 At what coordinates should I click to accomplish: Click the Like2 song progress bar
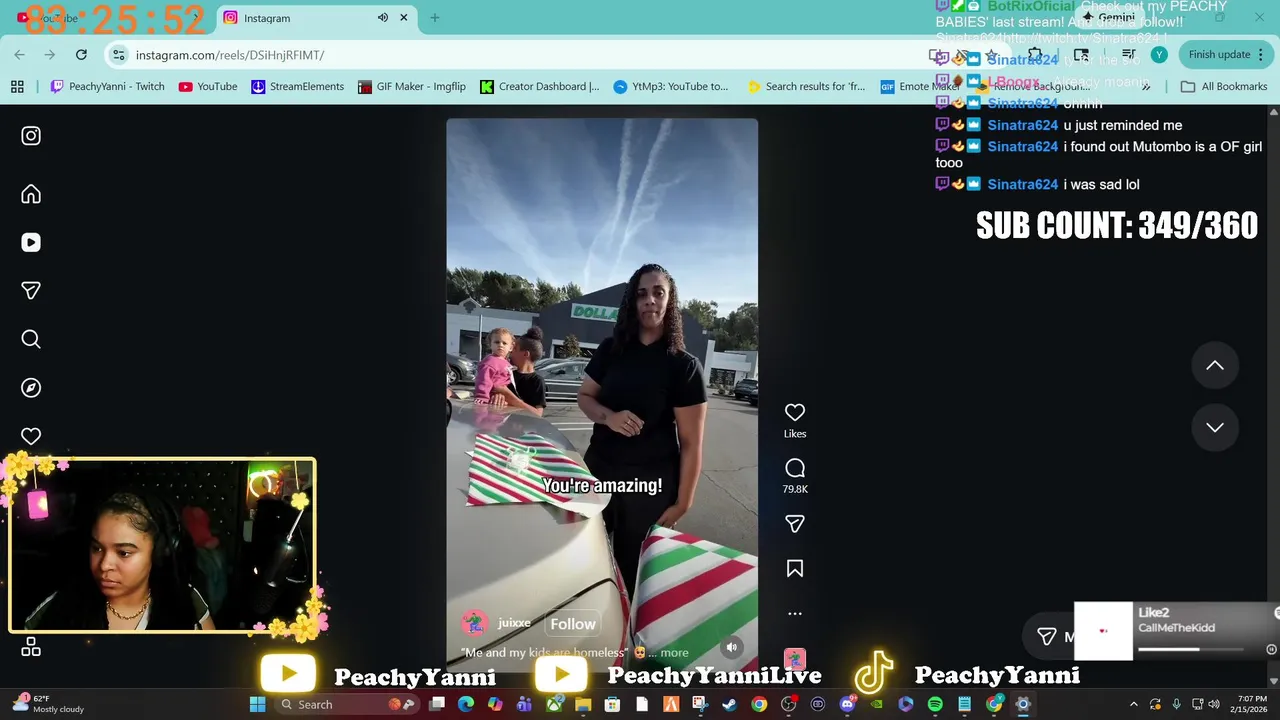pyautogui.click(x=1190, y=649)
